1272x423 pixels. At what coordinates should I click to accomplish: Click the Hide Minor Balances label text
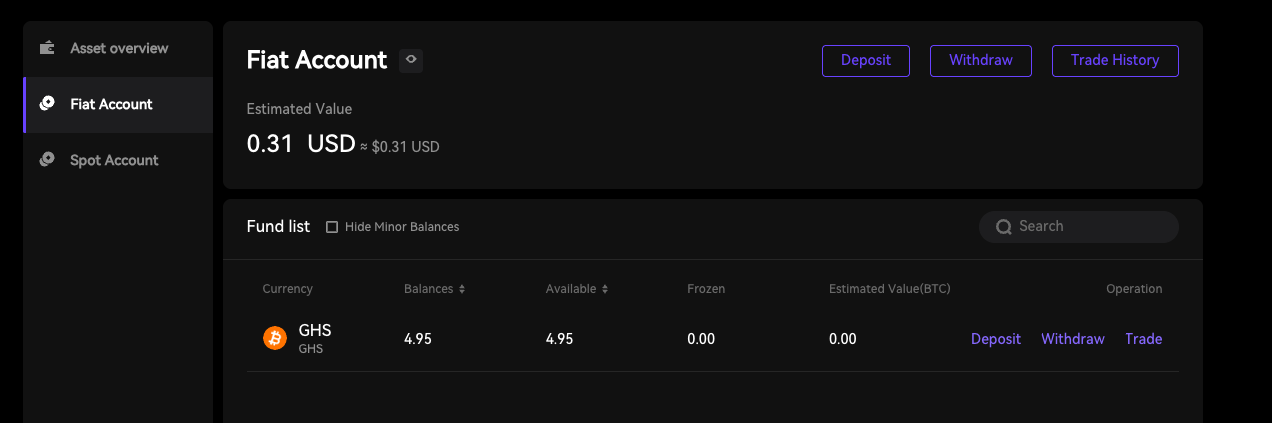point(402,227)
